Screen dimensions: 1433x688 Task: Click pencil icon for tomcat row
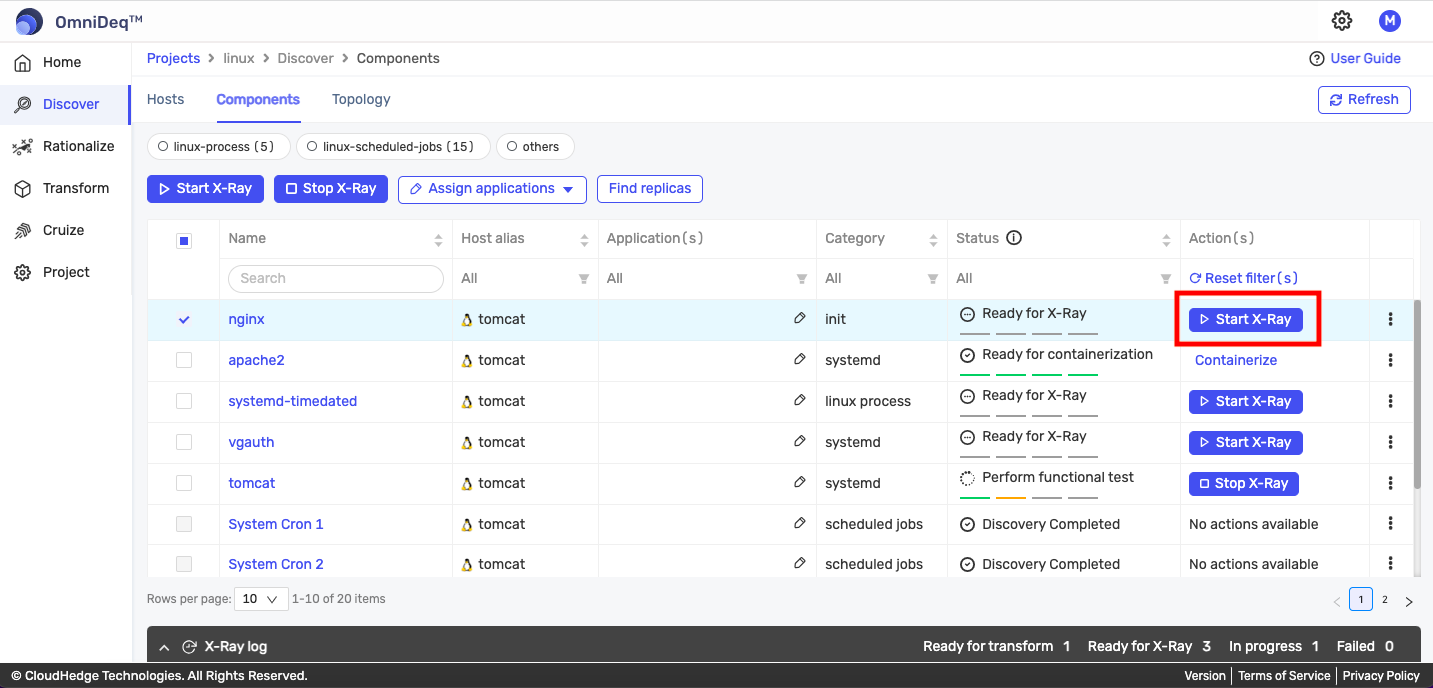[799, 482]
